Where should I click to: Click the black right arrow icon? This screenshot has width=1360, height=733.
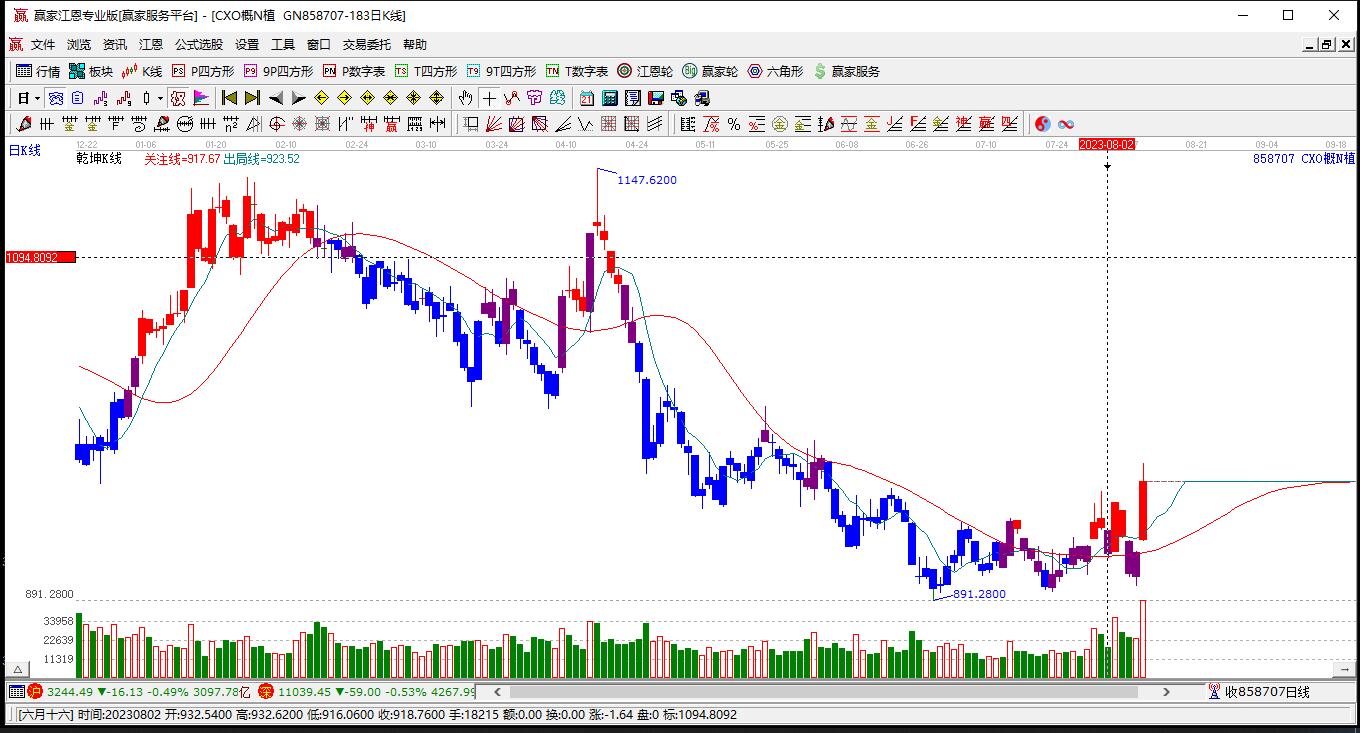tap(298, 98)
